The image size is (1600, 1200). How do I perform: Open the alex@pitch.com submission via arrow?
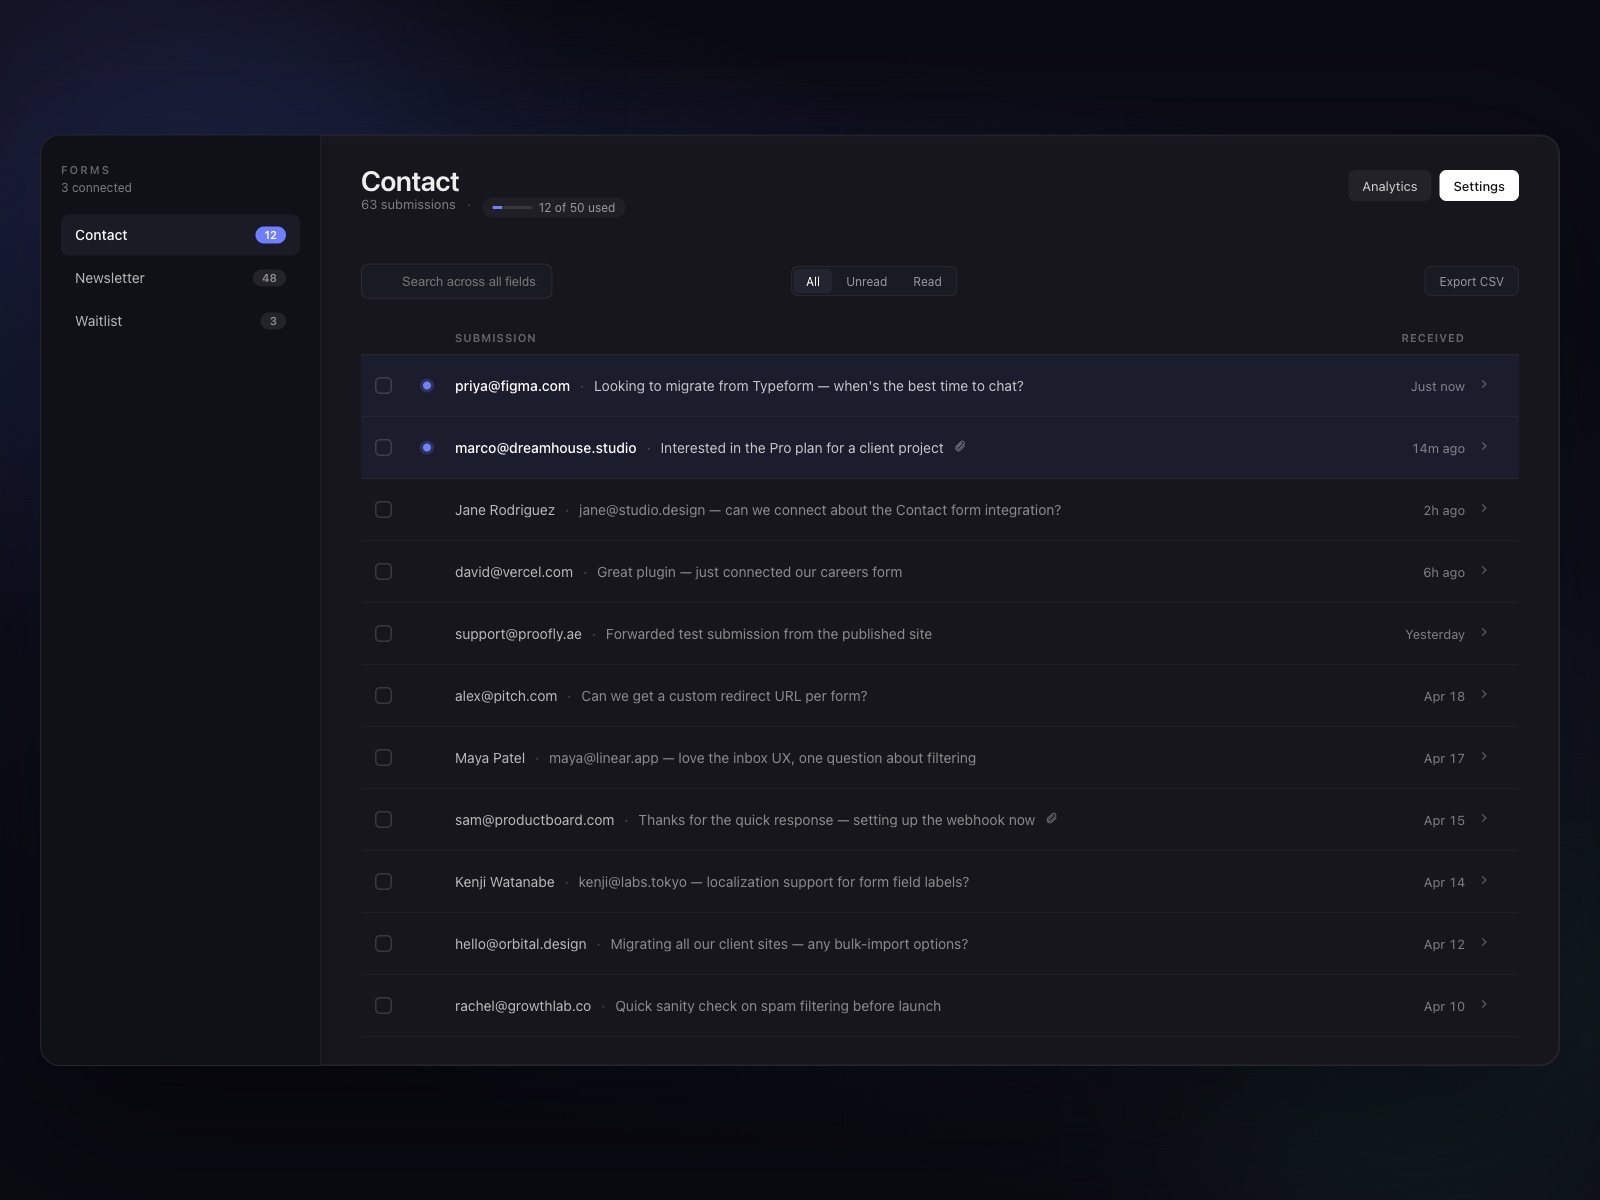point(1484,695)
